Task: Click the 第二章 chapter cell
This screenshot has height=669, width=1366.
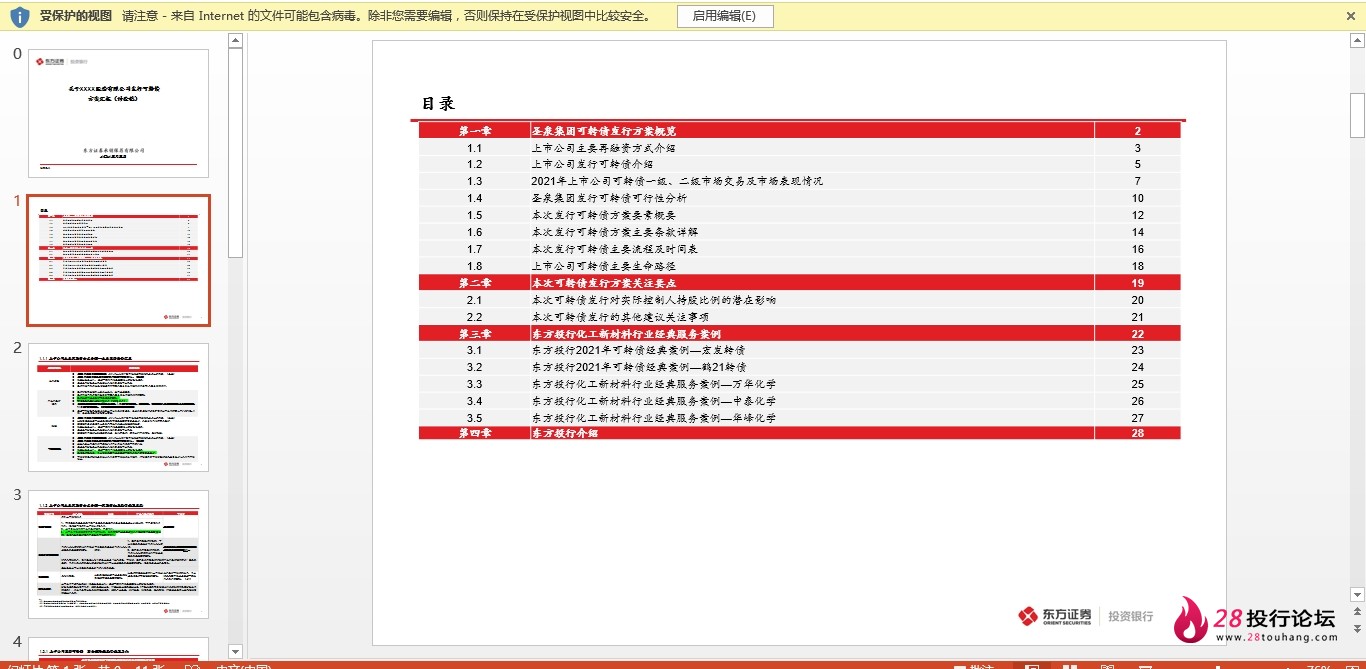Action: pos(475,283)
